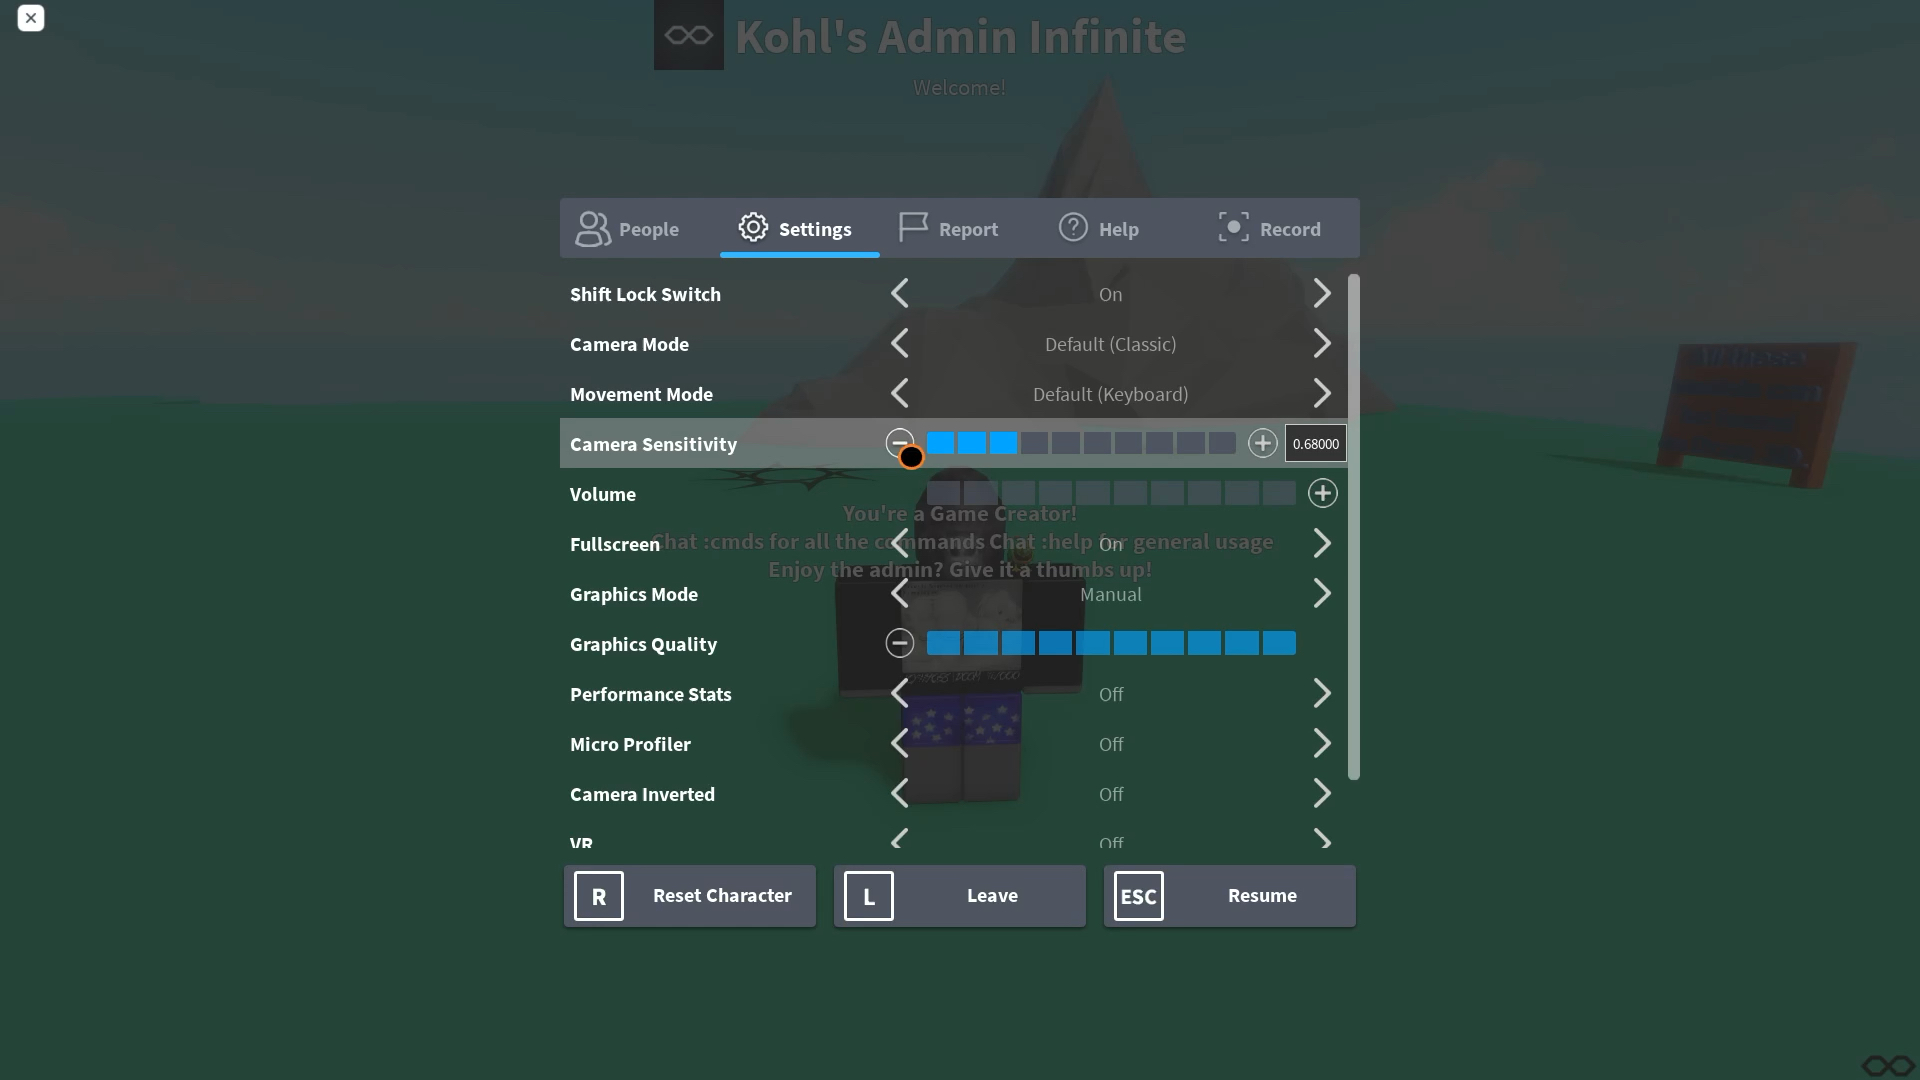Viewport: 1920px width, 1080px height.
Task: Open the Report tab
Action: [960, 228]
